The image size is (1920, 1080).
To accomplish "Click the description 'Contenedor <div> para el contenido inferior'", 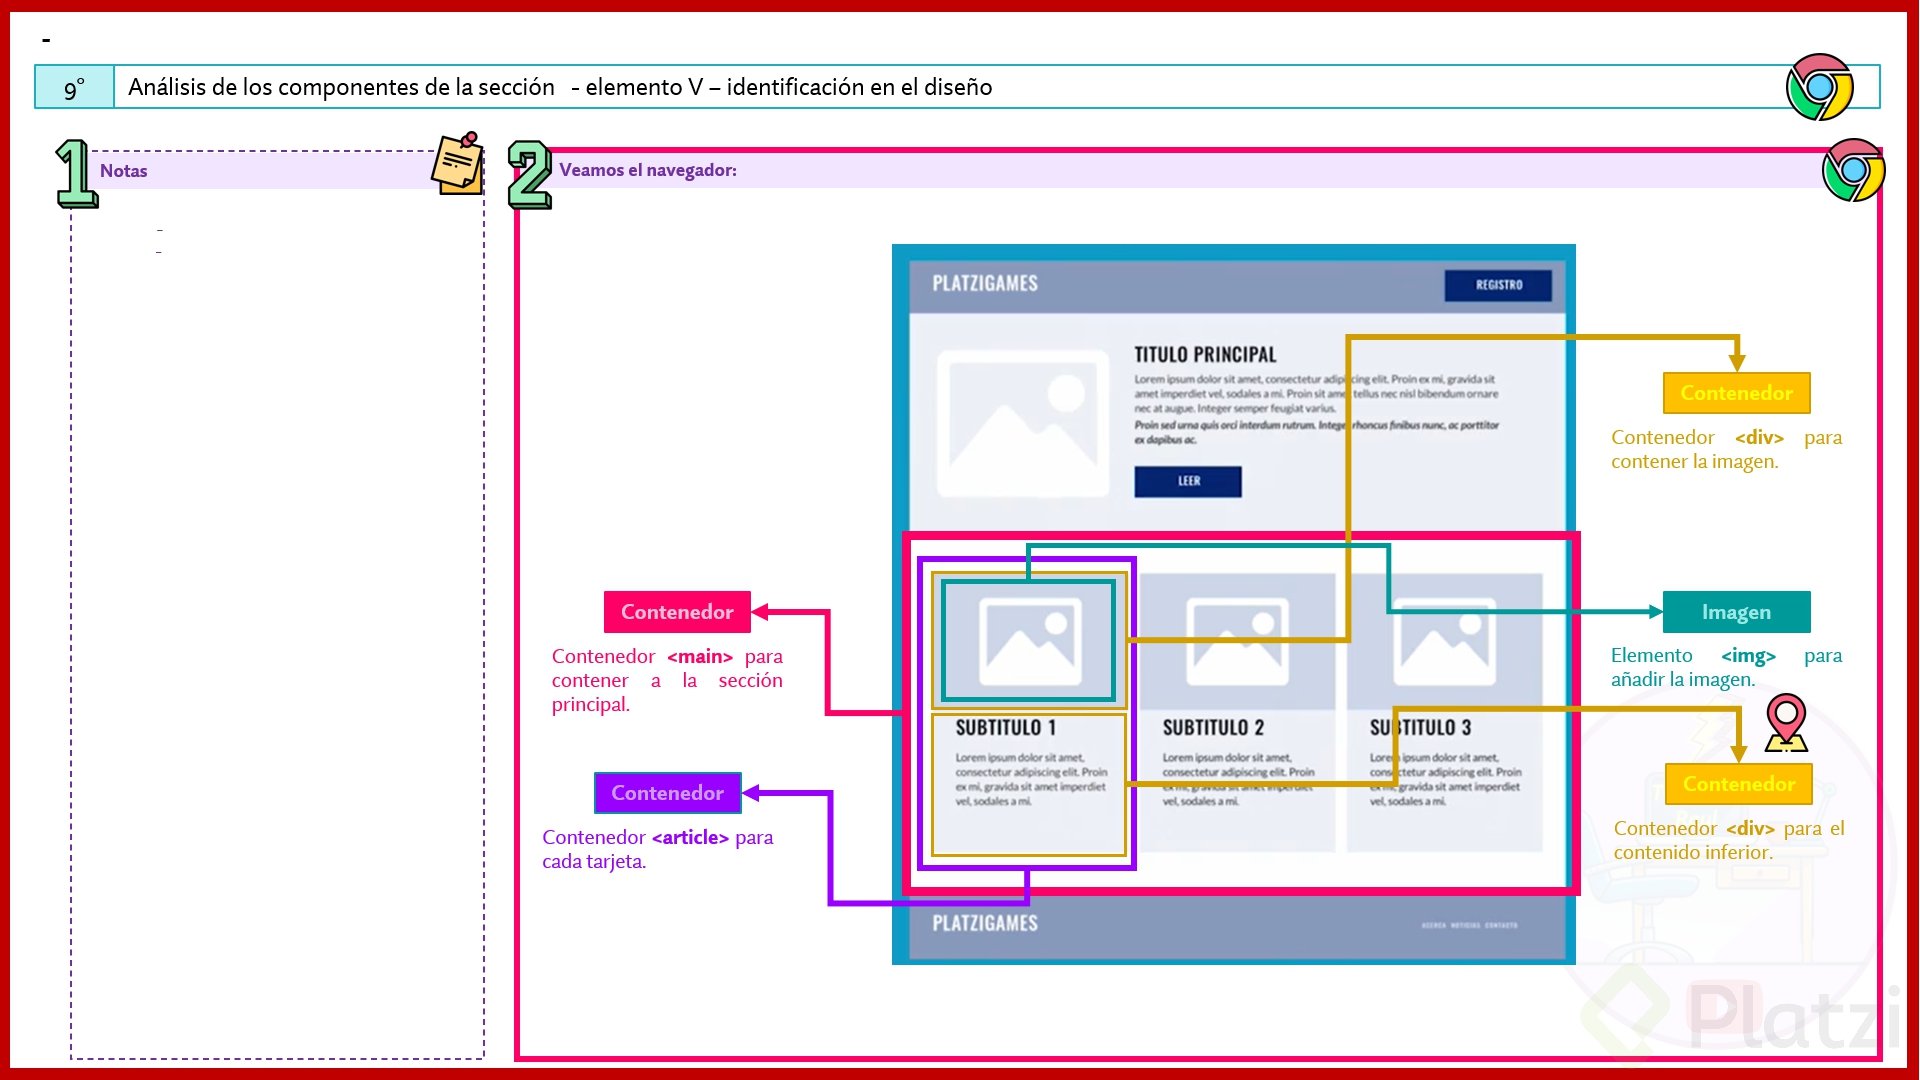I will [1729, 840].
